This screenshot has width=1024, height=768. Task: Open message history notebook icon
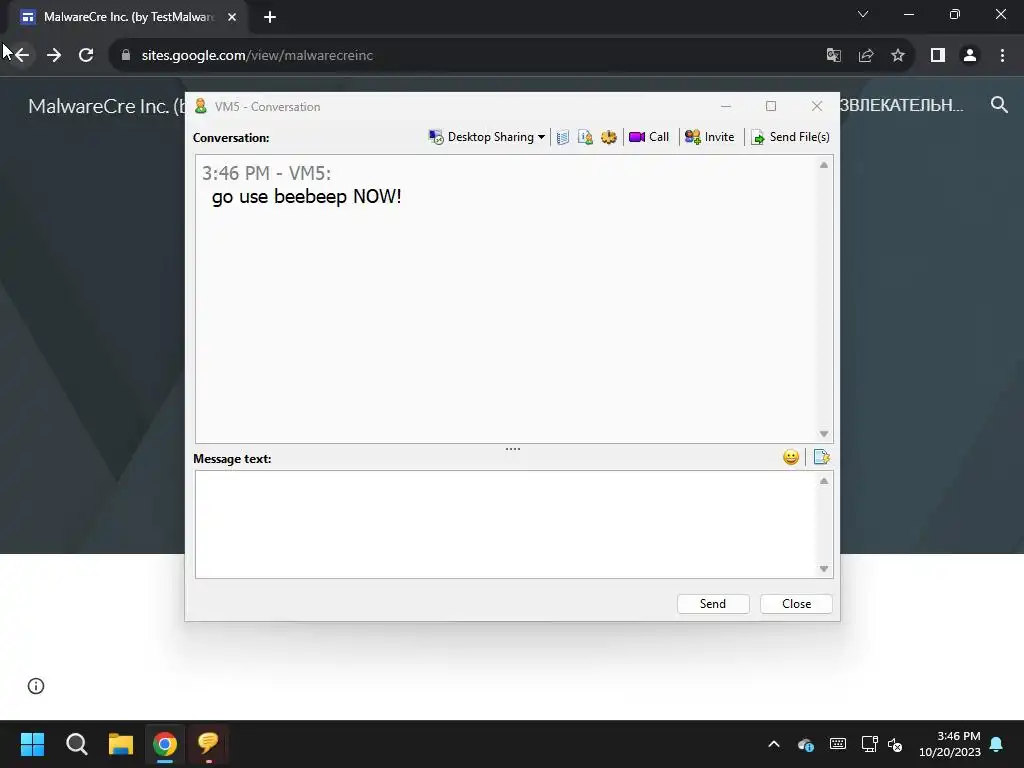pos(562,137)
